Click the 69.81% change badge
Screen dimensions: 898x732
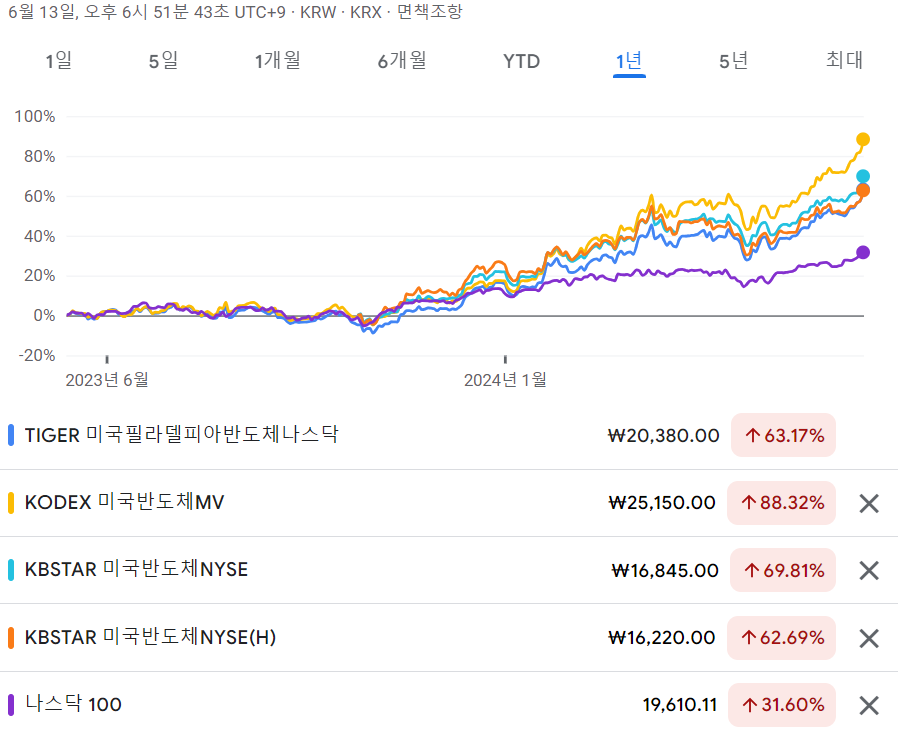coord(783,570)
